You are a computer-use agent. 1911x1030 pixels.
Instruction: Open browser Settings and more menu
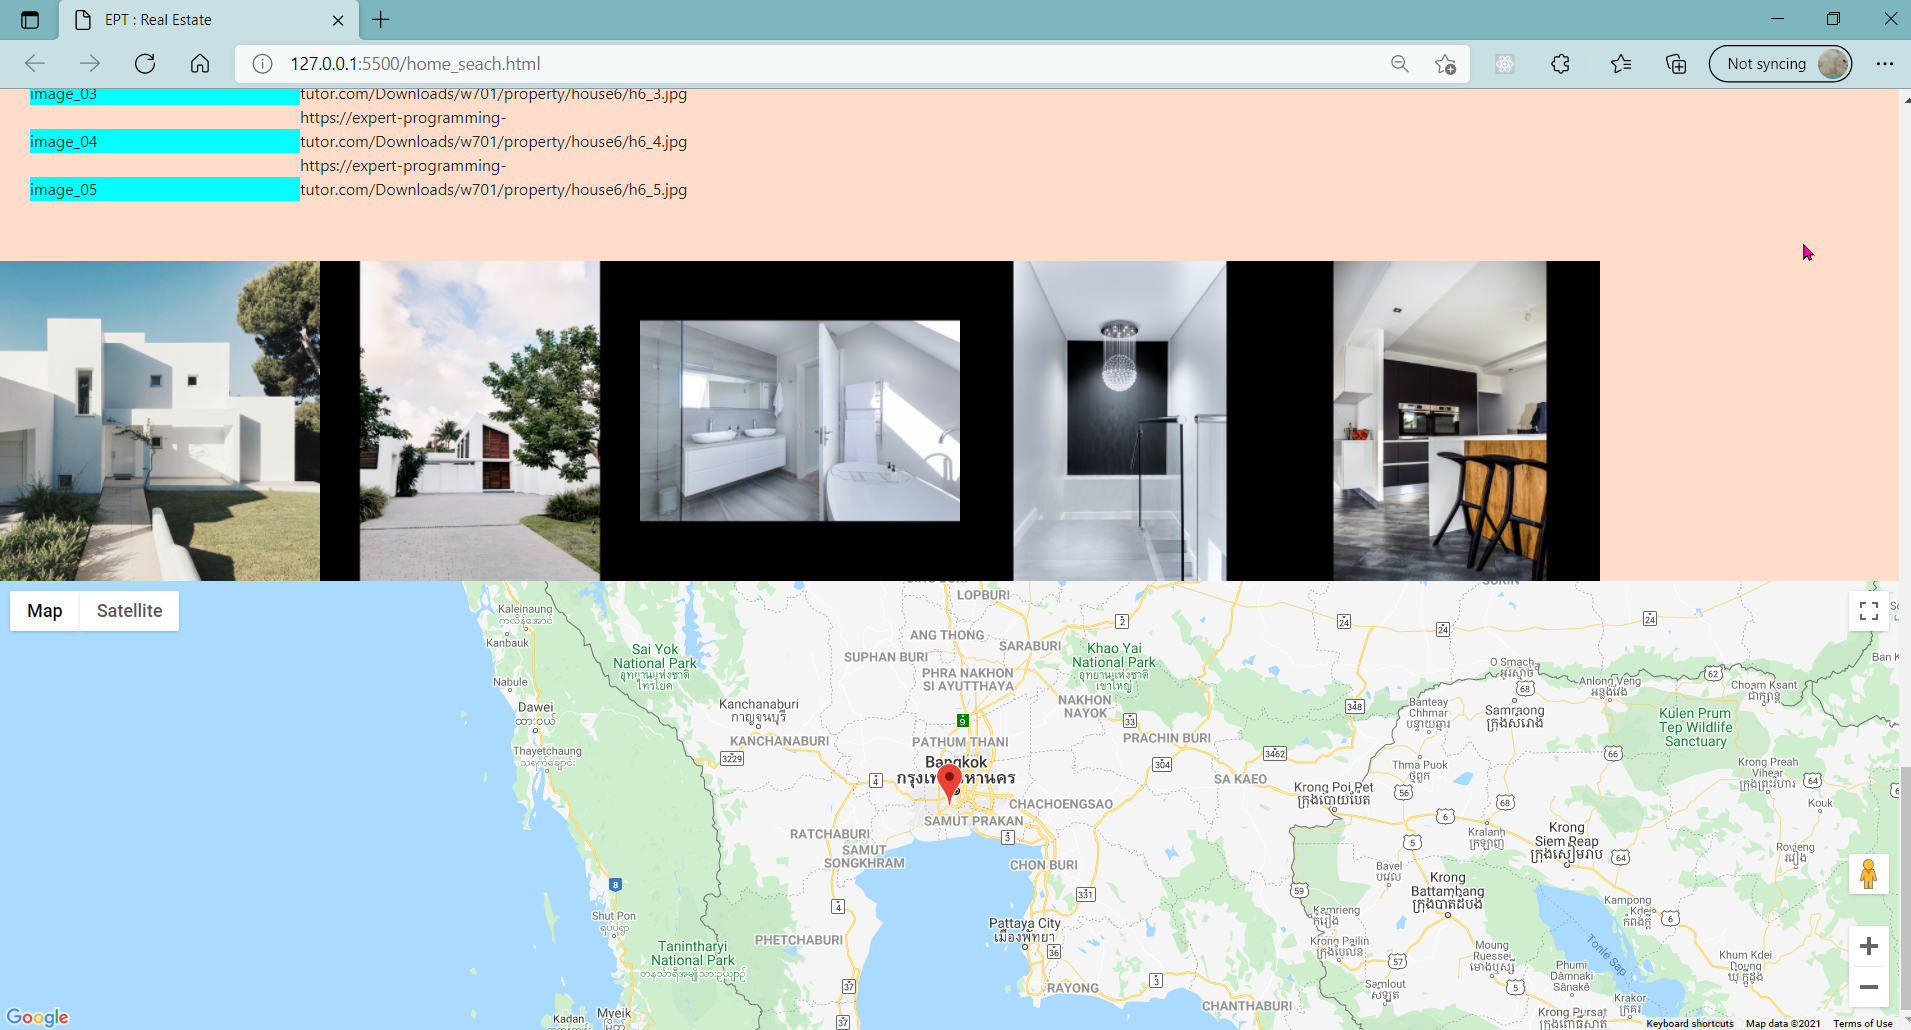click(x=1885, y=64)
